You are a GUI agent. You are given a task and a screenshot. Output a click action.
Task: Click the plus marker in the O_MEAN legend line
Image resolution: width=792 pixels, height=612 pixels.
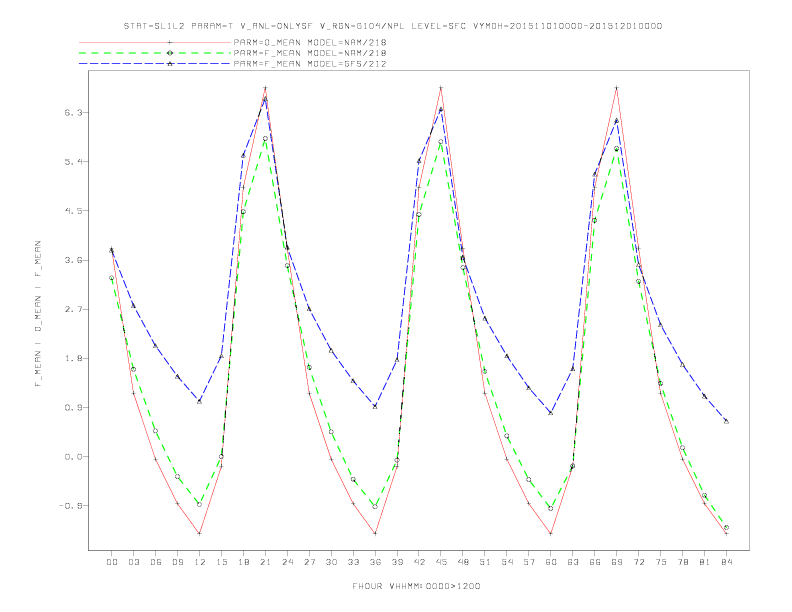170,42
